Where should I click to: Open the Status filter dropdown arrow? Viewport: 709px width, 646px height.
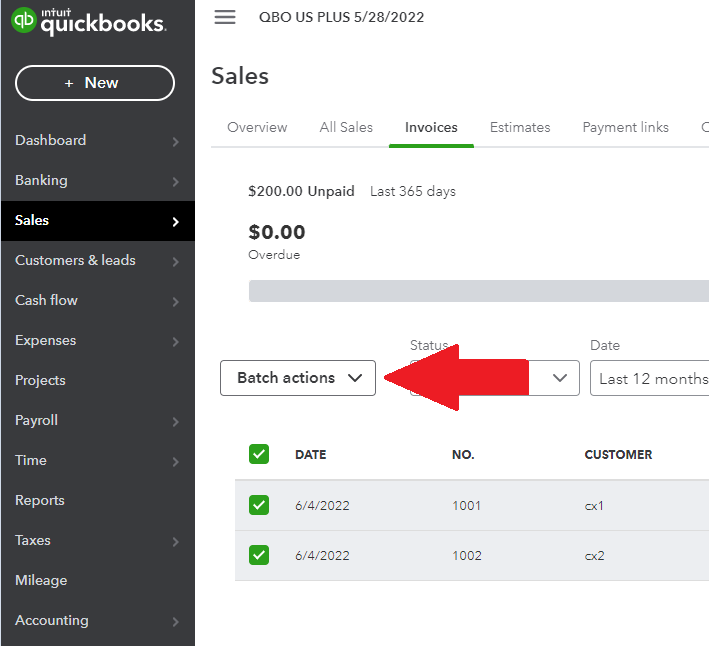pyautogui.click(x=560, y=378)
